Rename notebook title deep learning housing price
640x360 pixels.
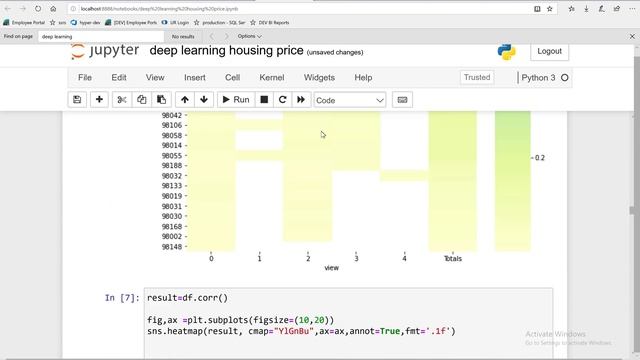(x=227, y=51)
